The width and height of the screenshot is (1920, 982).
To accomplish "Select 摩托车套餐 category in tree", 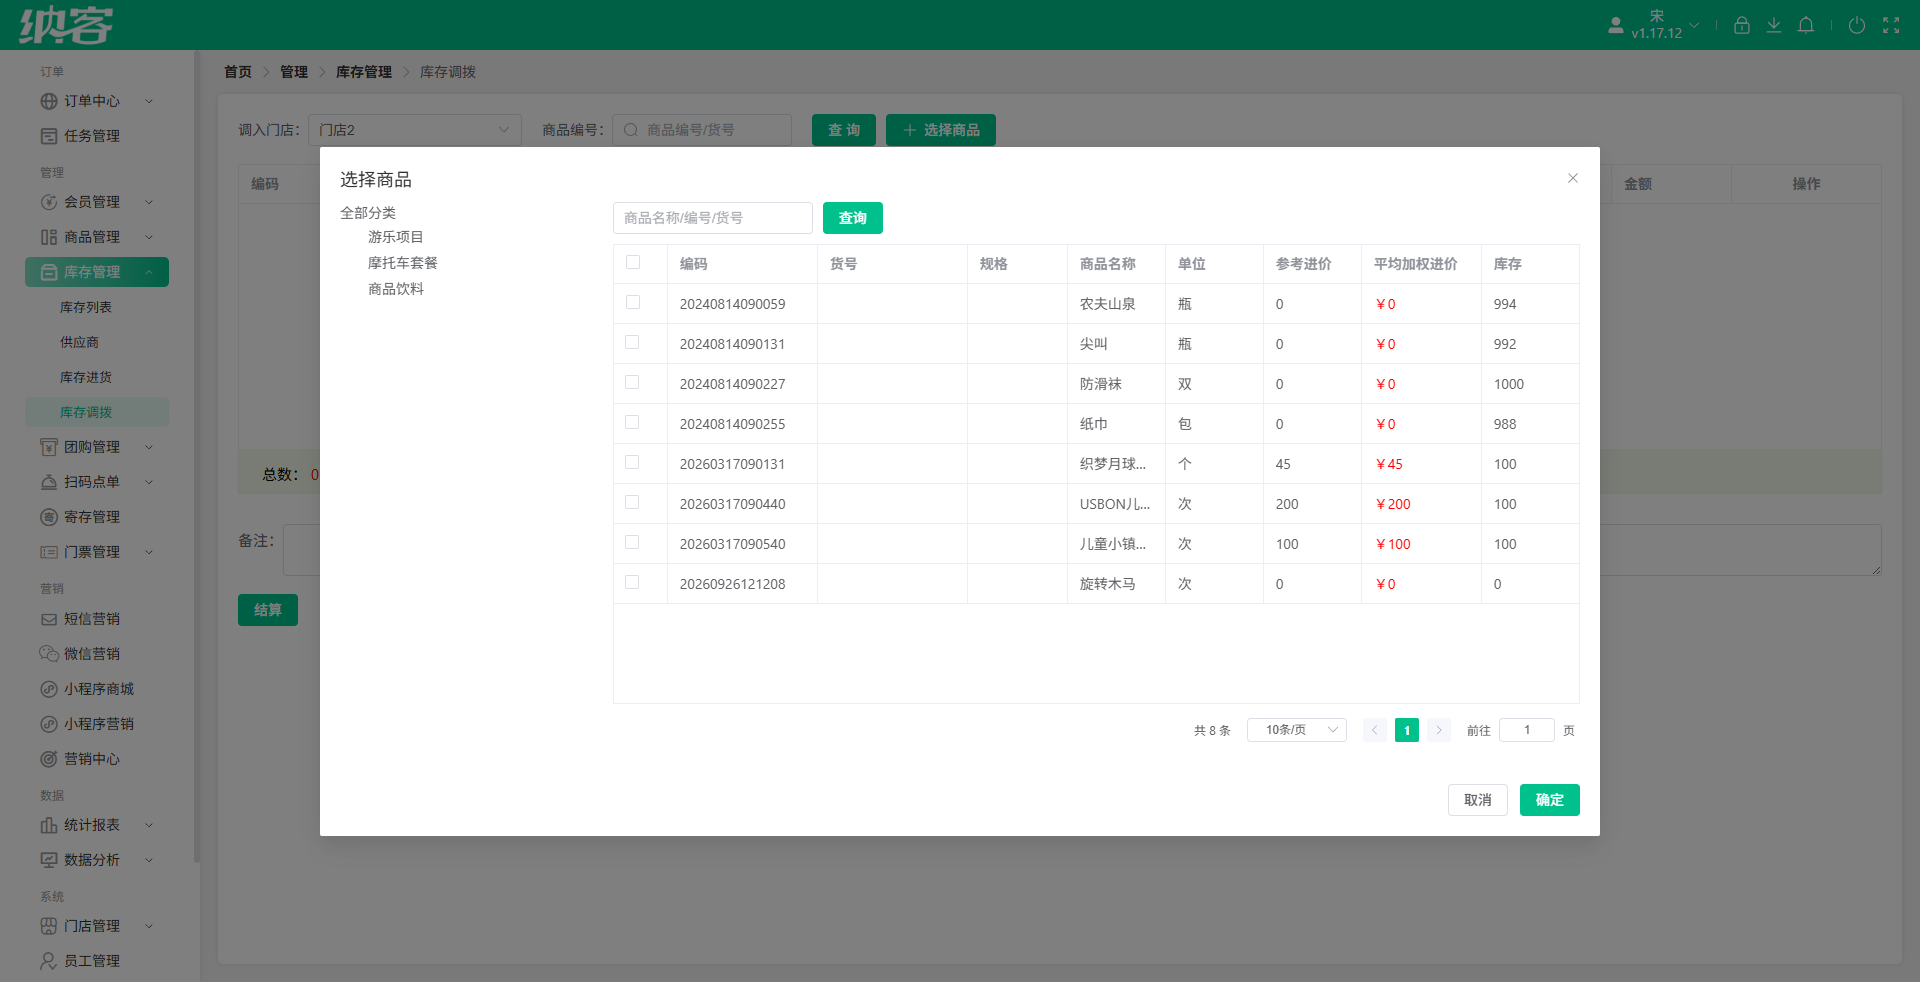I will pos(403,263).
